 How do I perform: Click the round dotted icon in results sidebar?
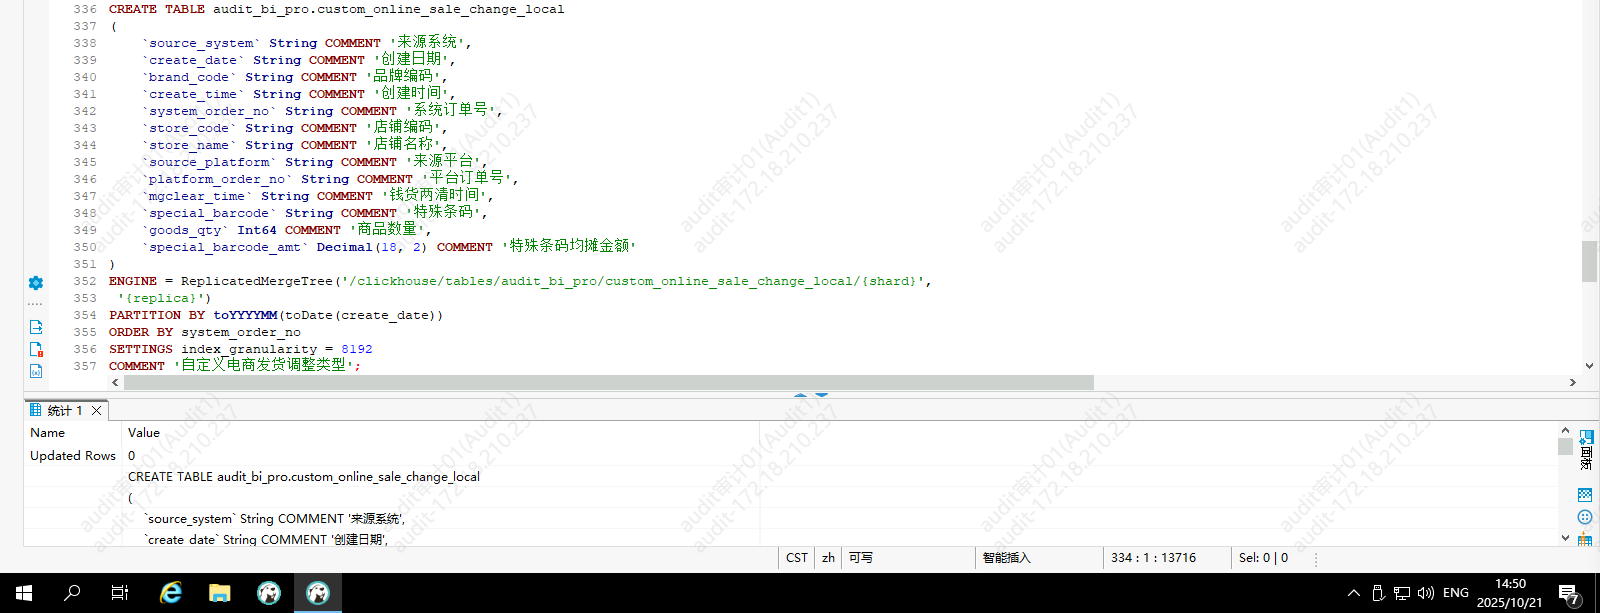click(1585, 517)
